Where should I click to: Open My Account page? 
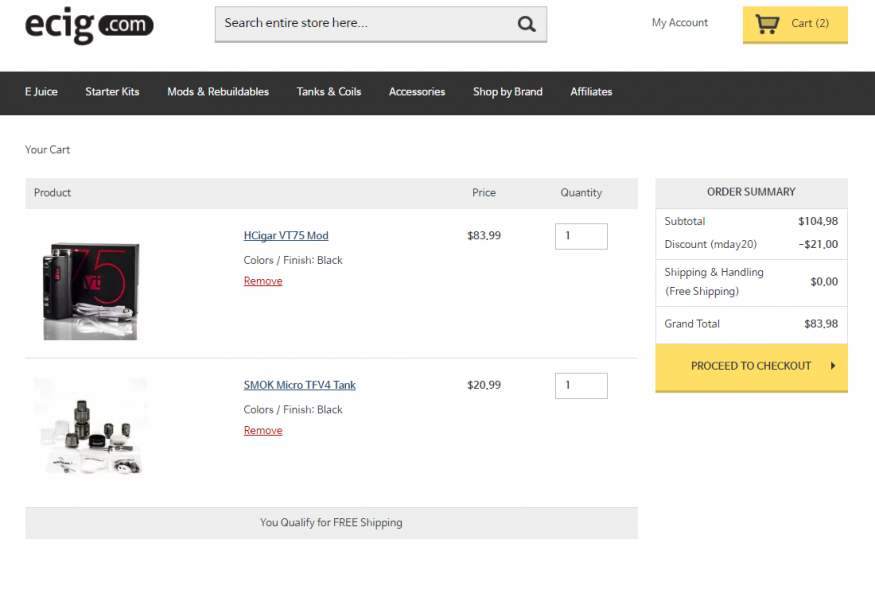679,23
